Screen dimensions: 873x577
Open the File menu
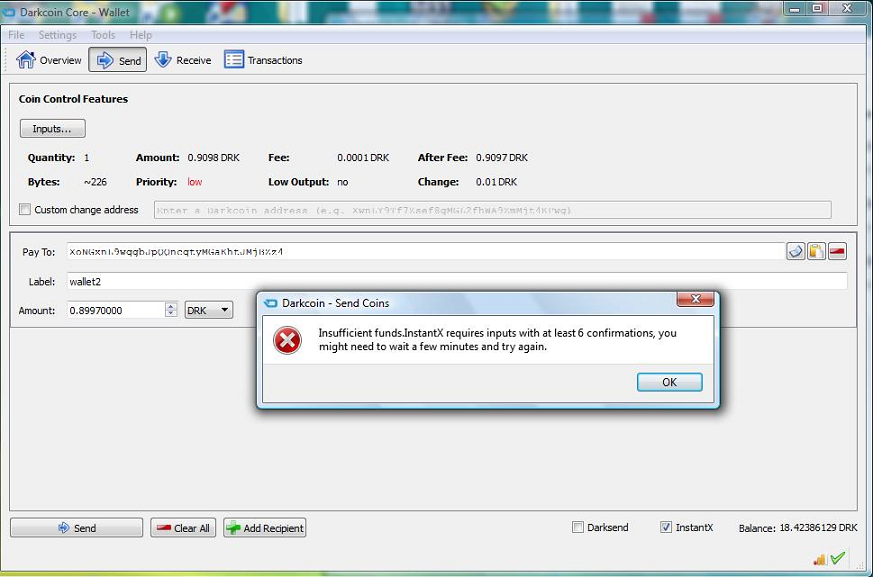tap(16, 35)
